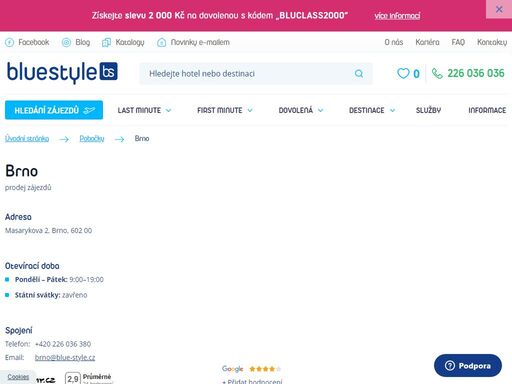Click the 2,9 Průměrné rating badge
The width and height of the screenshot is (512, 384).
[89, 378]
